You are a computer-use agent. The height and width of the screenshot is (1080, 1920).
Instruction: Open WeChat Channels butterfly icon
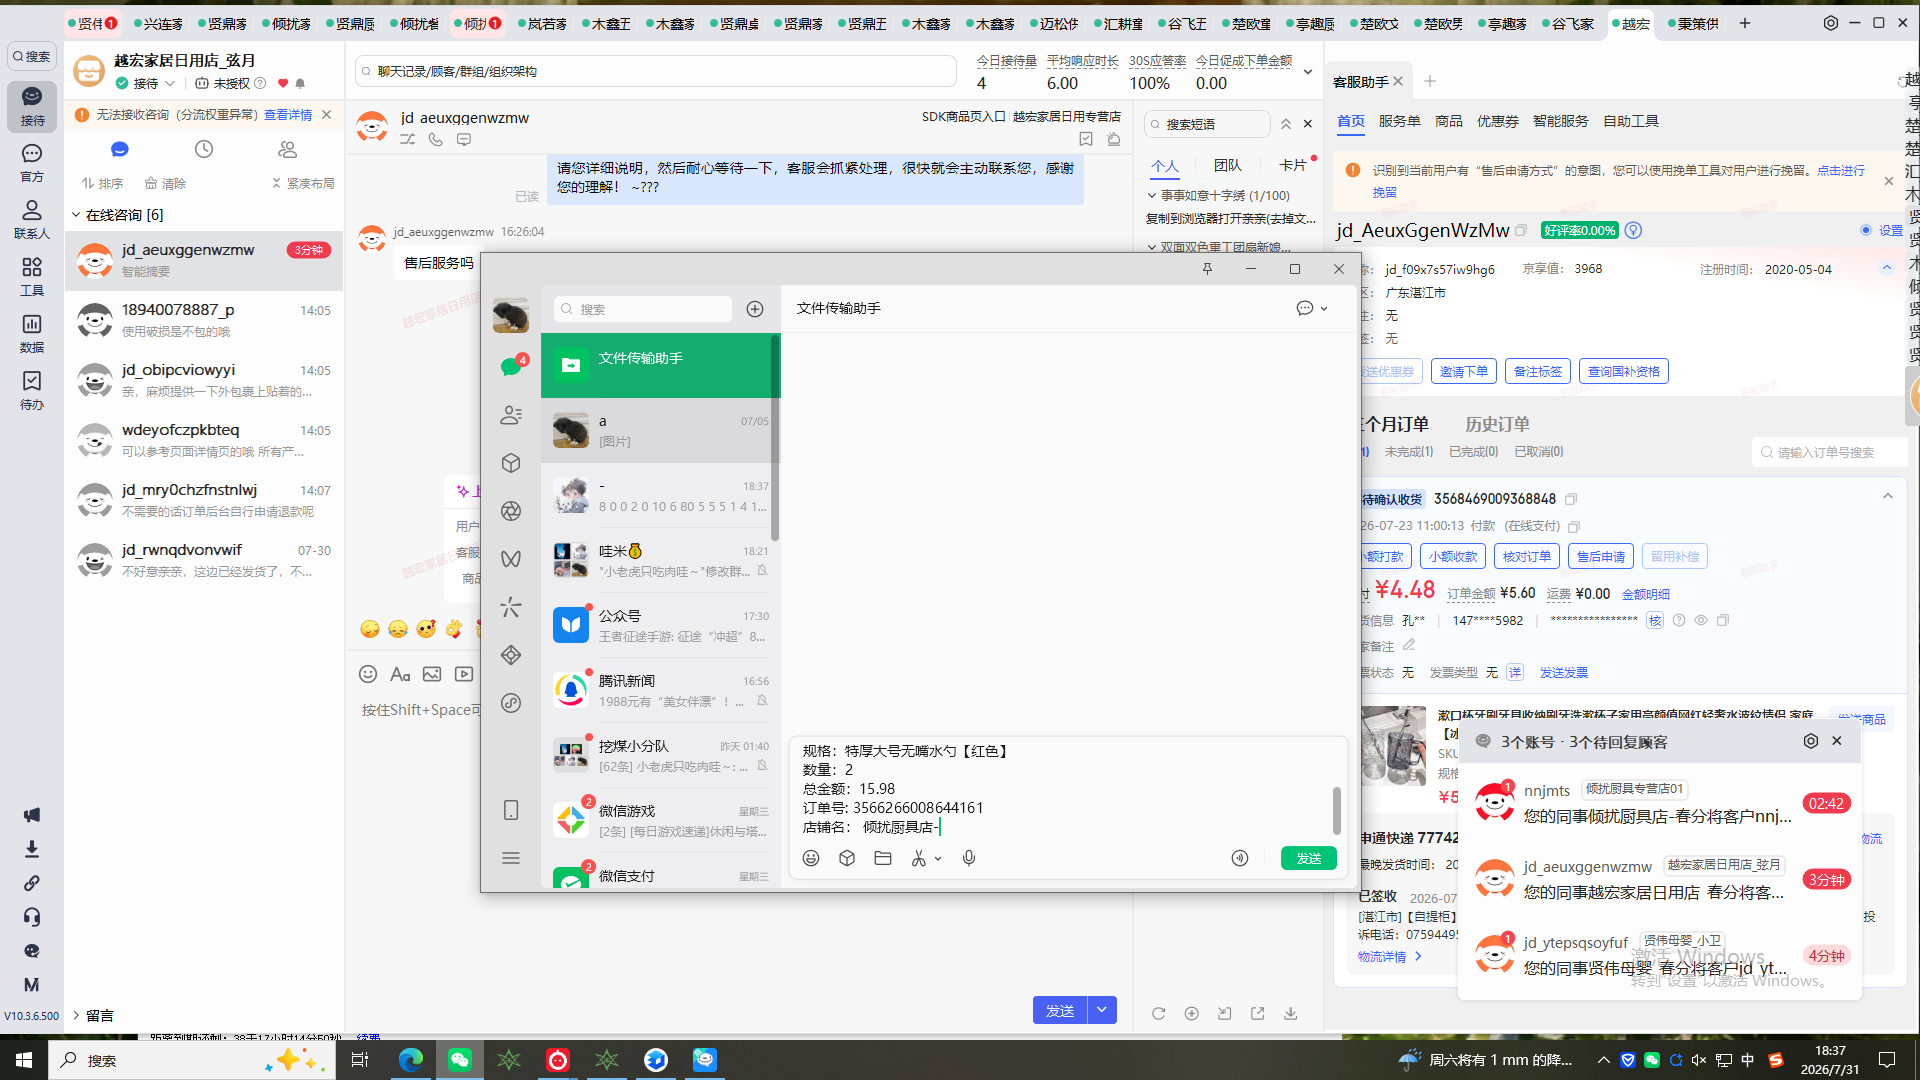tap(511, 559)
